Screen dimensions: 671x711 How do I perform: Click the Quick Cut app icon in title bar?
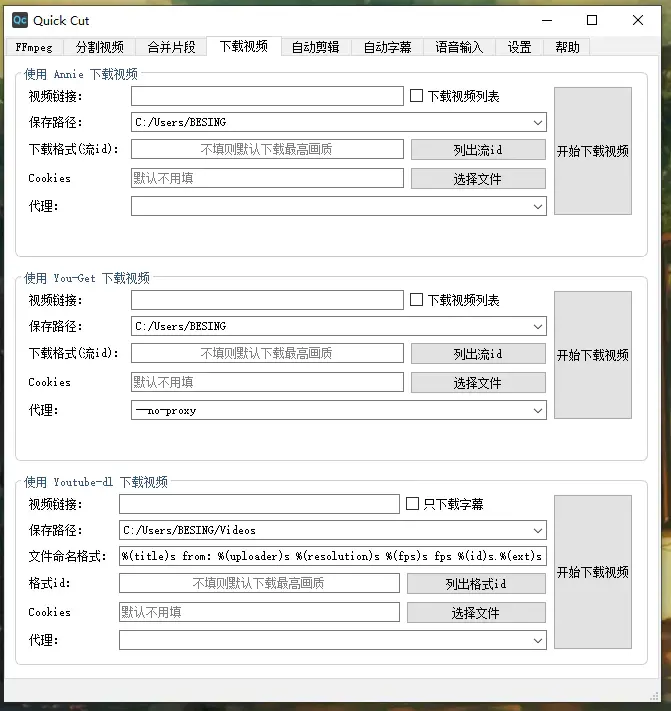pos(19,20)
